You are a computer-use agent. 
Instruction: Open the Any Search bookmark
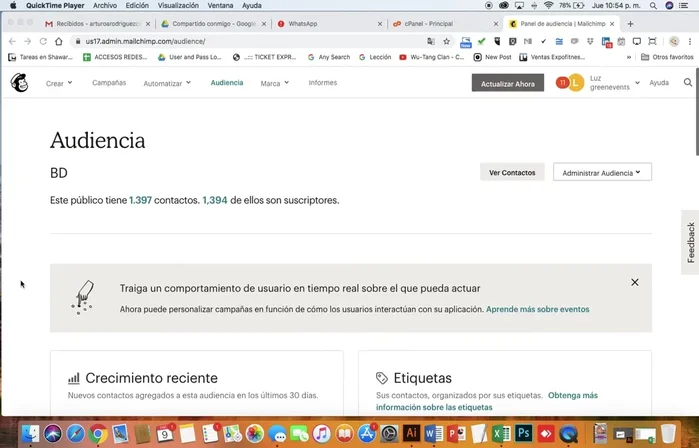tap(329, 57)
